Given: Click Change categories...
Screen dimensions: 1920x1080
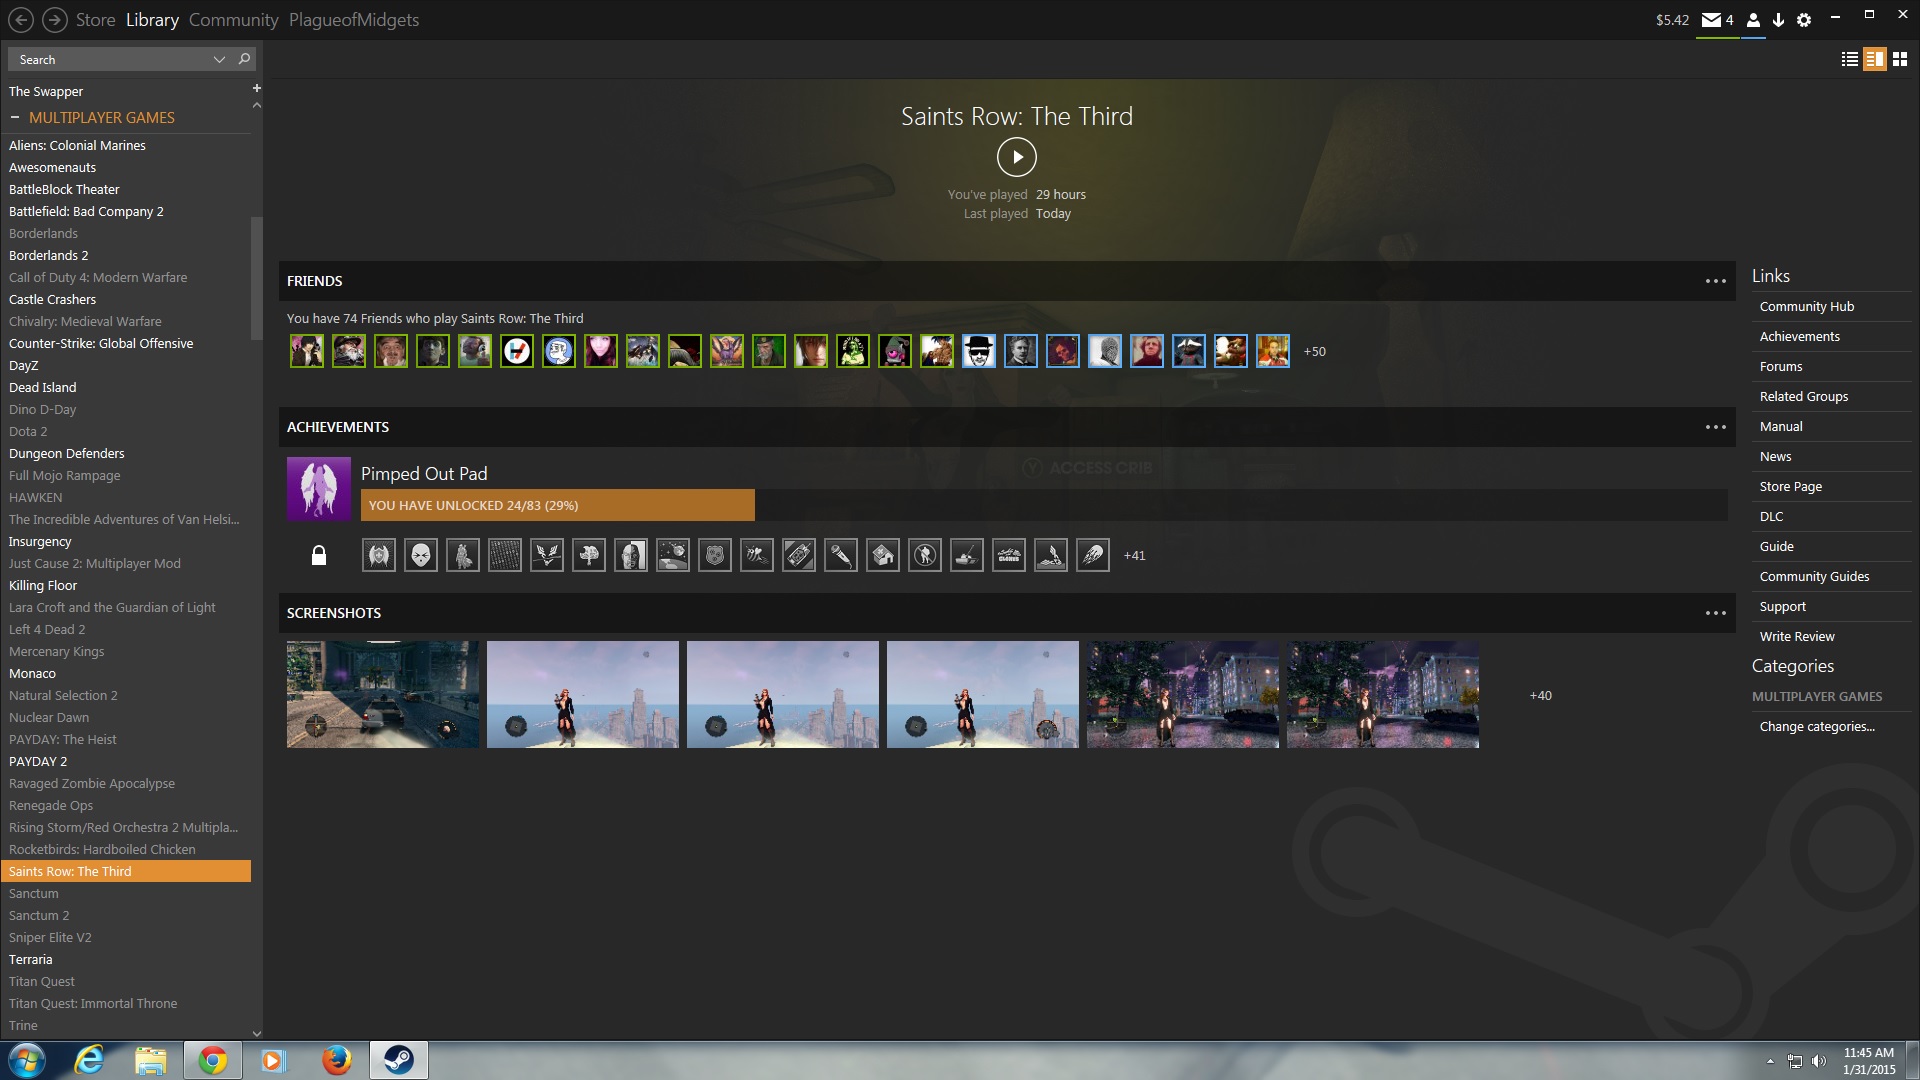Looking at the screenshot, I should pyautogui.click(x=1817, y=727).
